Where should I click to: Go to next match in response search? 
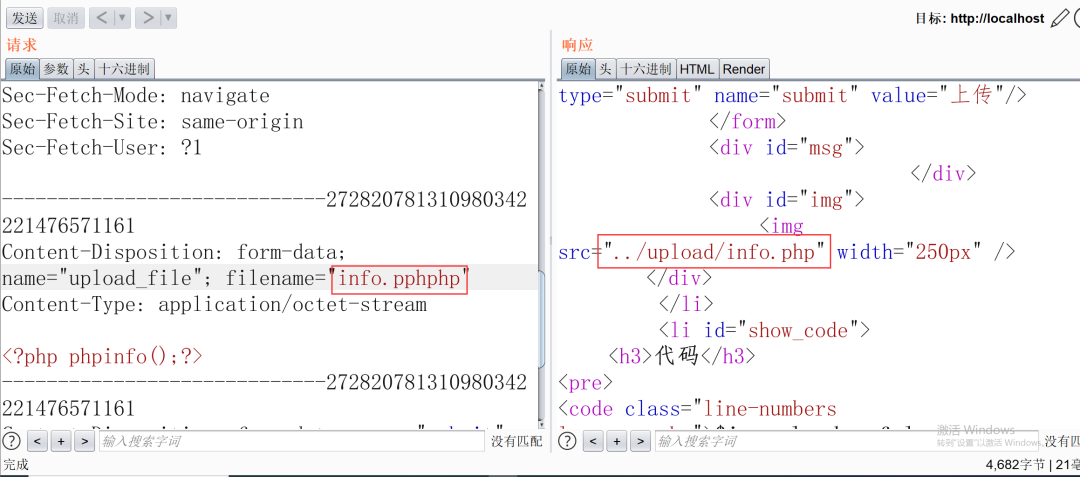click(641, 441)
